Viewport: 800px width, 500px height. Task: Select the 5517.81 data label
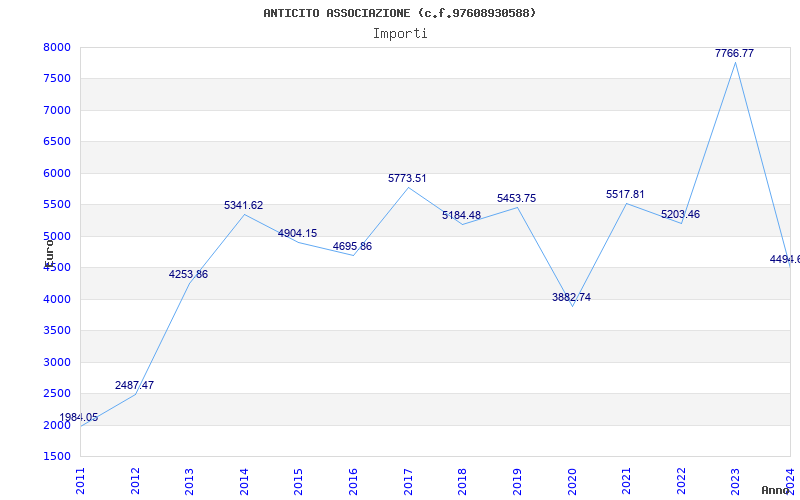coord(625,194)
